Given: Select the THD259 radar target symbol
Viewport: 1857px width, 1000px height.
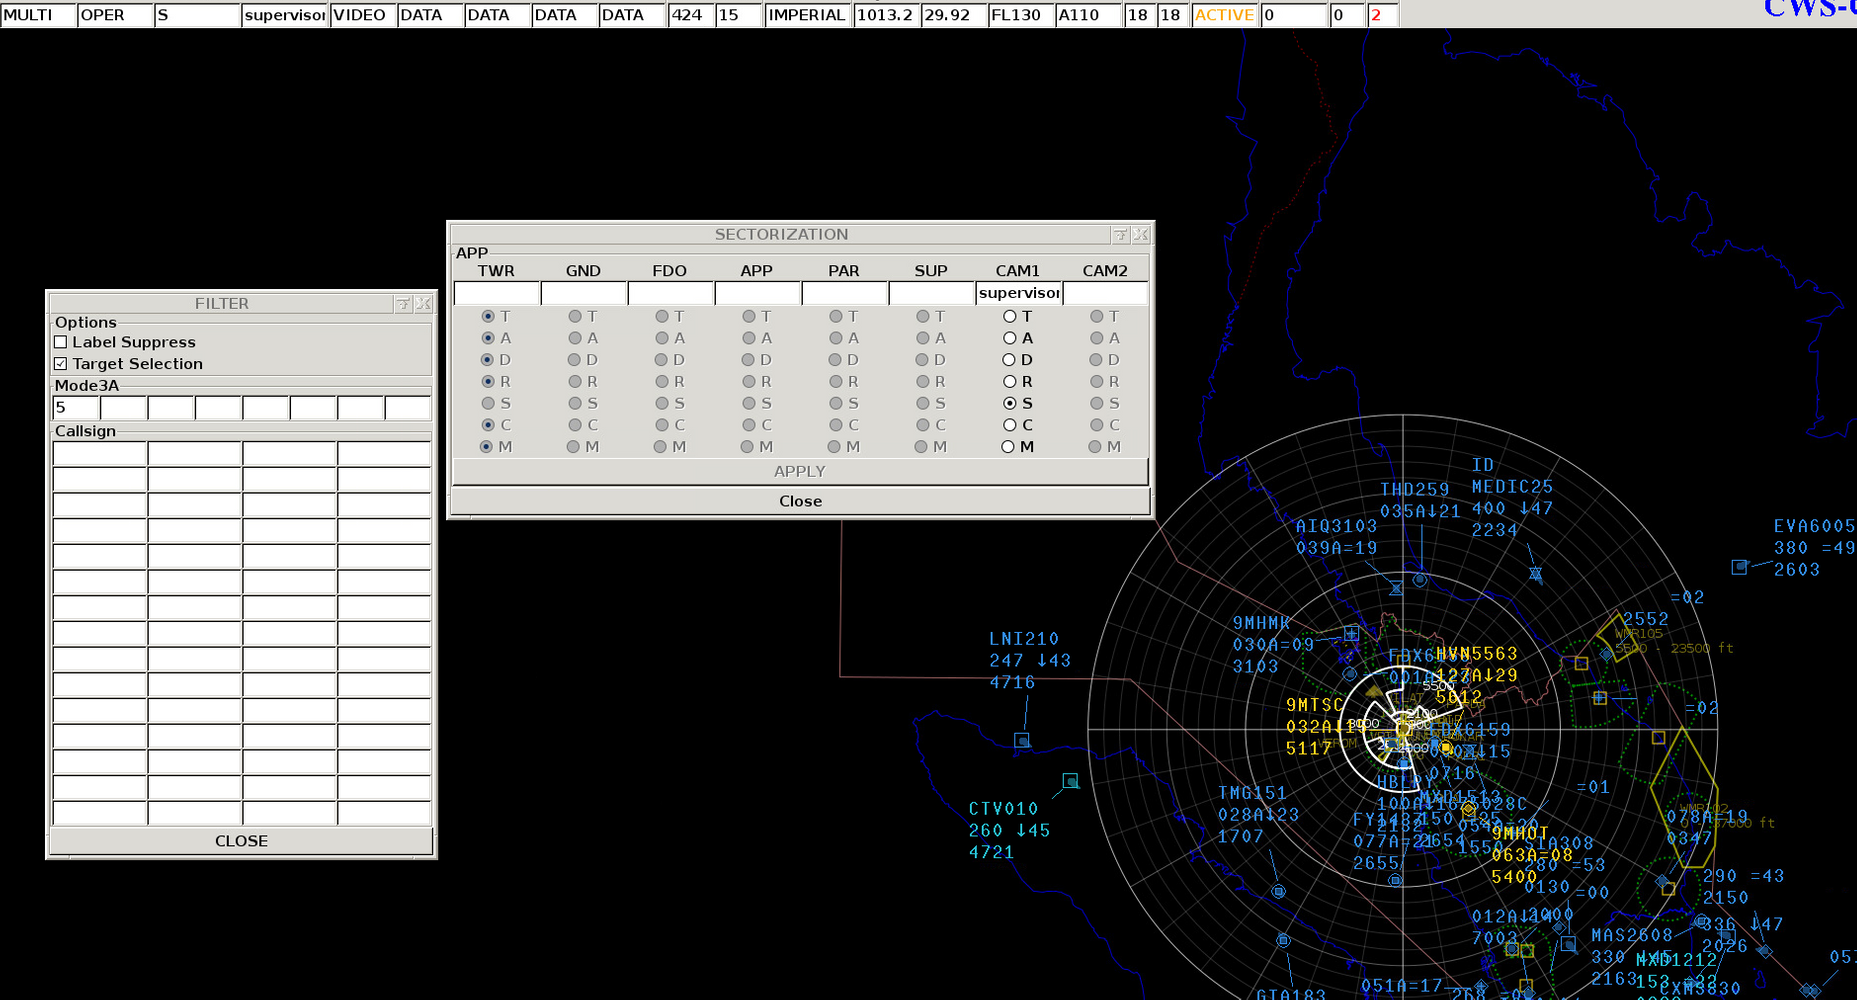Looking at the screenshot, I should [1420, 579].
